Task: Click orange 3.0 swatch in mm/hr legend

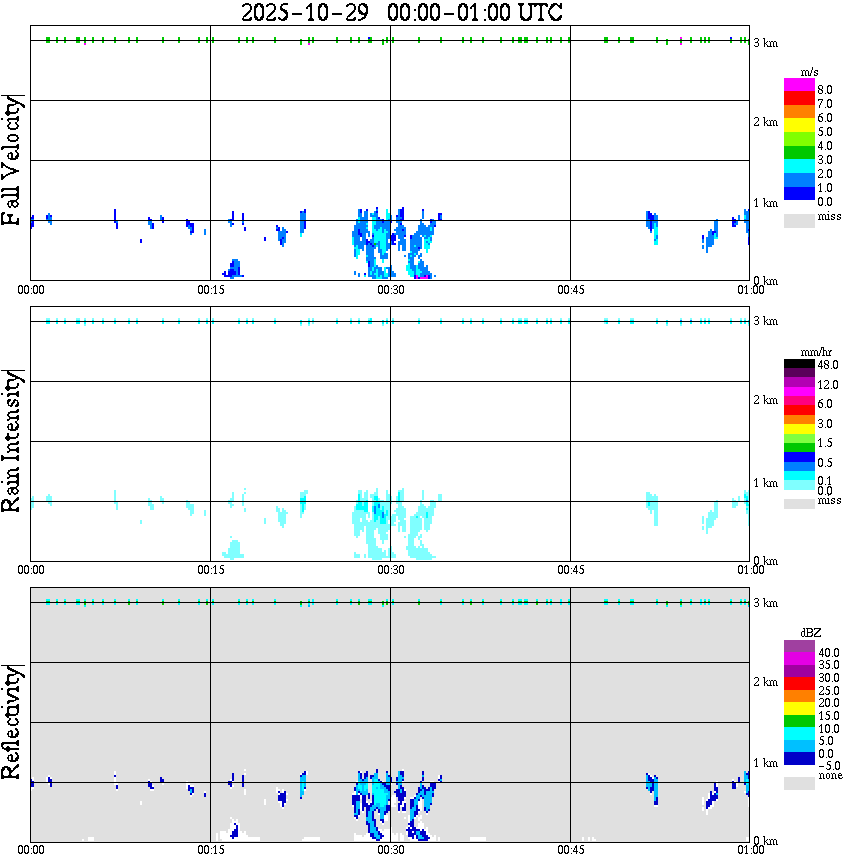Action: point(799,420)
